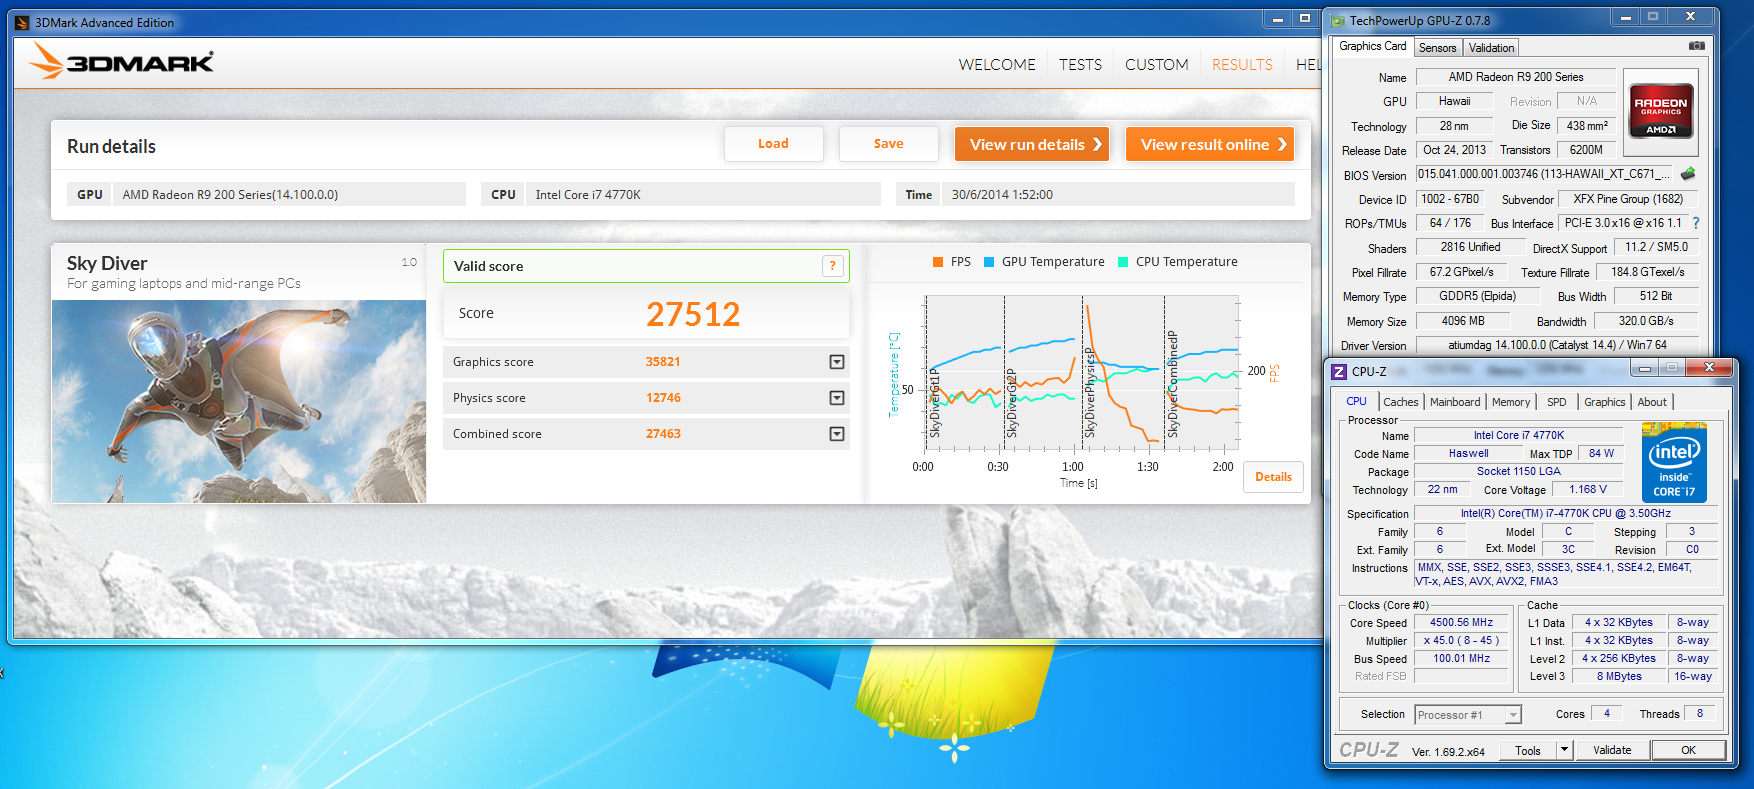This screenshot has width=1754, height=789.
Task: Click the CPU field Intel Core i7 4770K in 3DMark
Action: (x=703, y=195)
